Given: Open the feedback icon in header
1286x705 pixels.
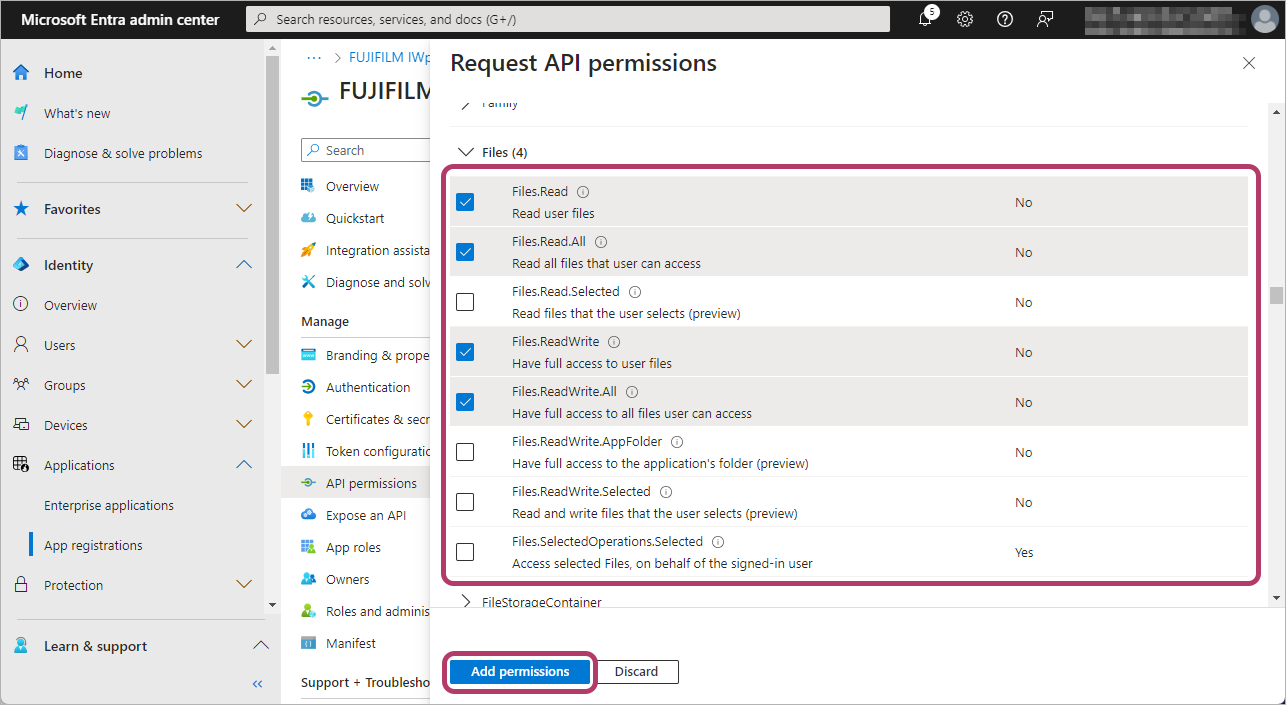Looking at the screenshot, I should 1045,19.
